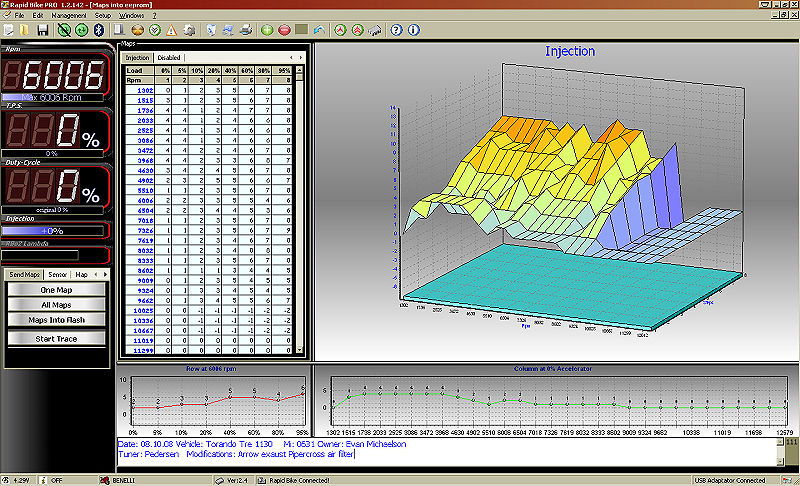Click the printer icon in toolbar
Image resolution: width=800 pixels, height=486 pixels.
246,31
